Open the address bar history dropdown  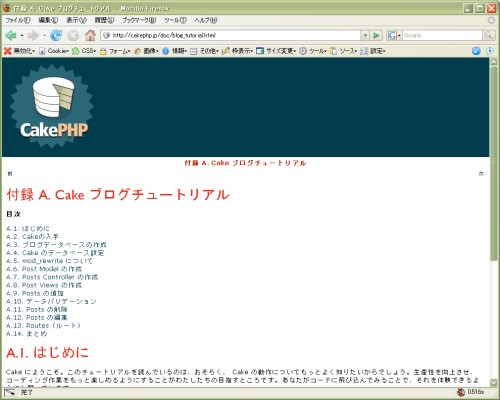click(365, 35)
